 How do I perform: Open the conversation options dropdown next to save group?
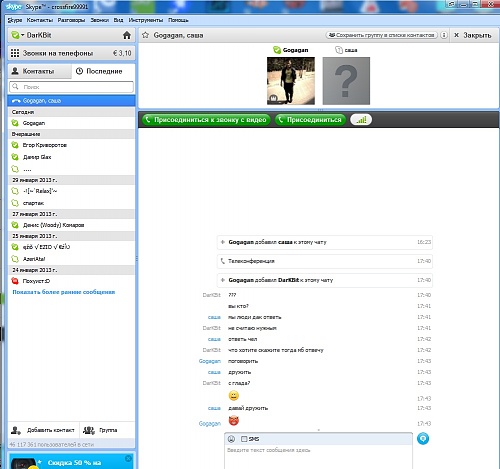(x=444, y=35)
